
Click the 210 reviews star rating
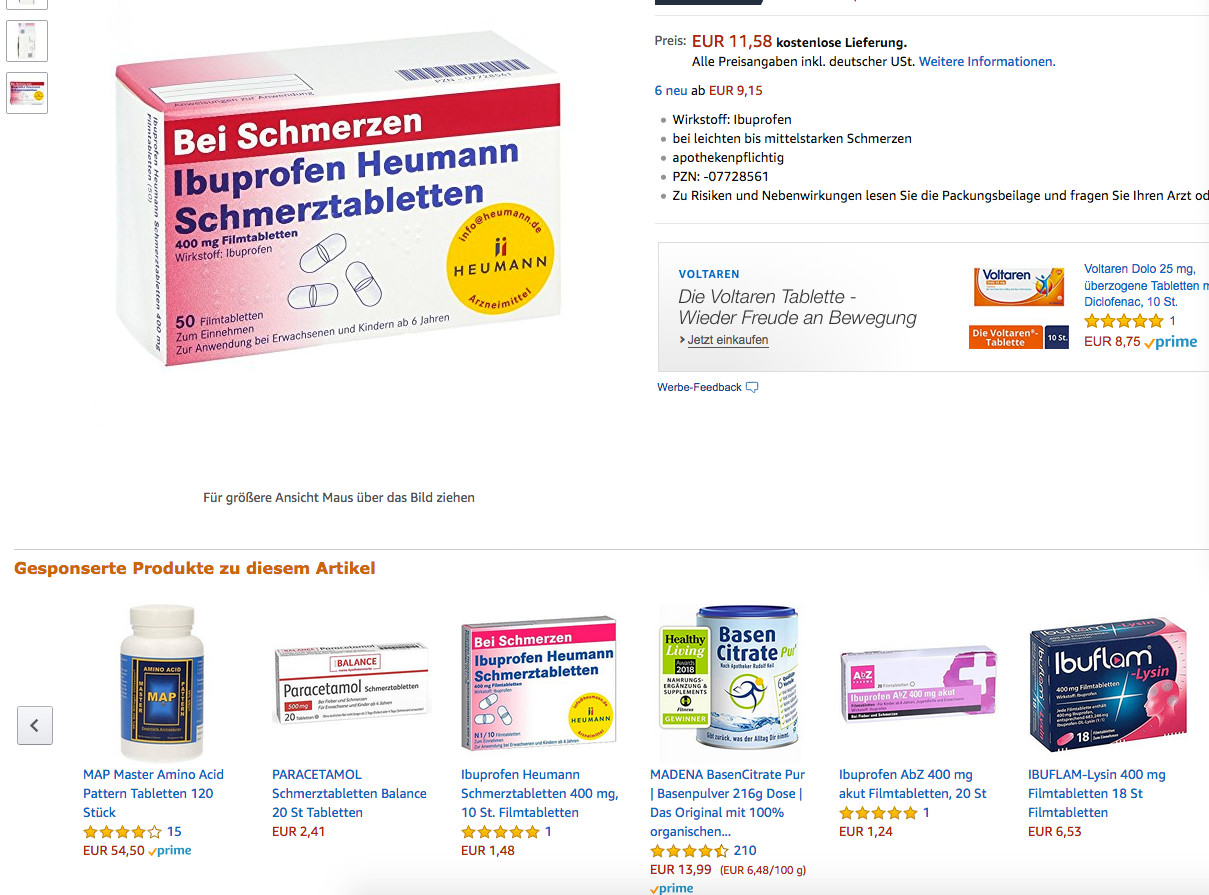tap(689, 851)
